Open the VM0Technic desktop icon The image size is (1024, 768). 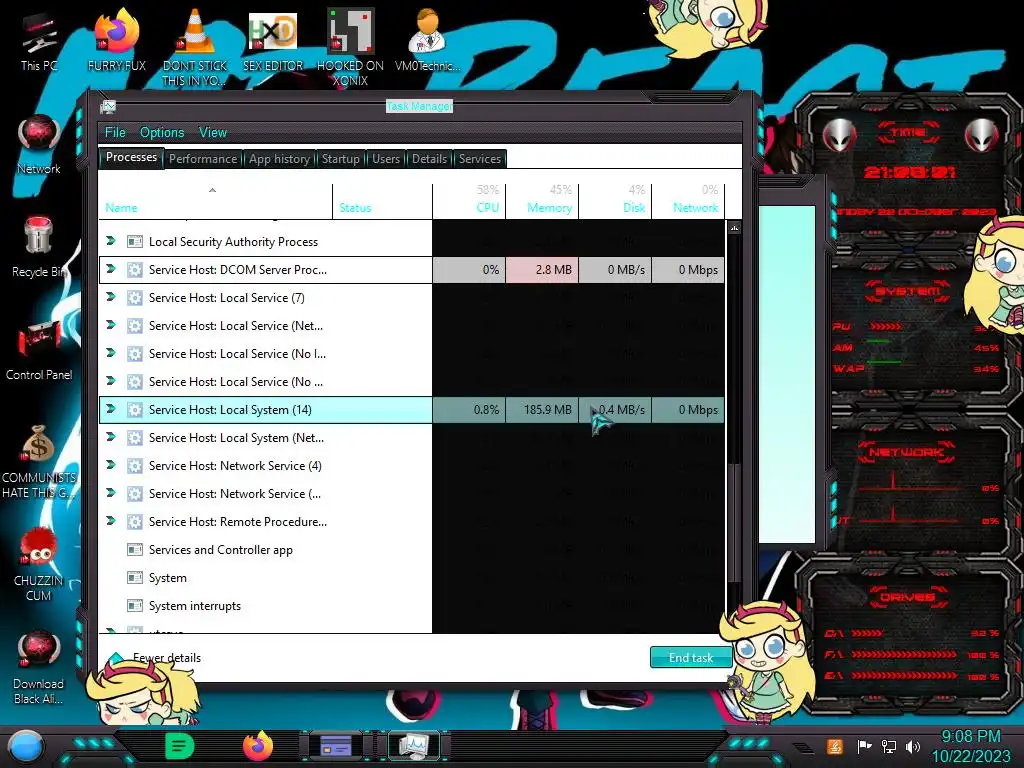pyautogui.click(x=427, y=39)
